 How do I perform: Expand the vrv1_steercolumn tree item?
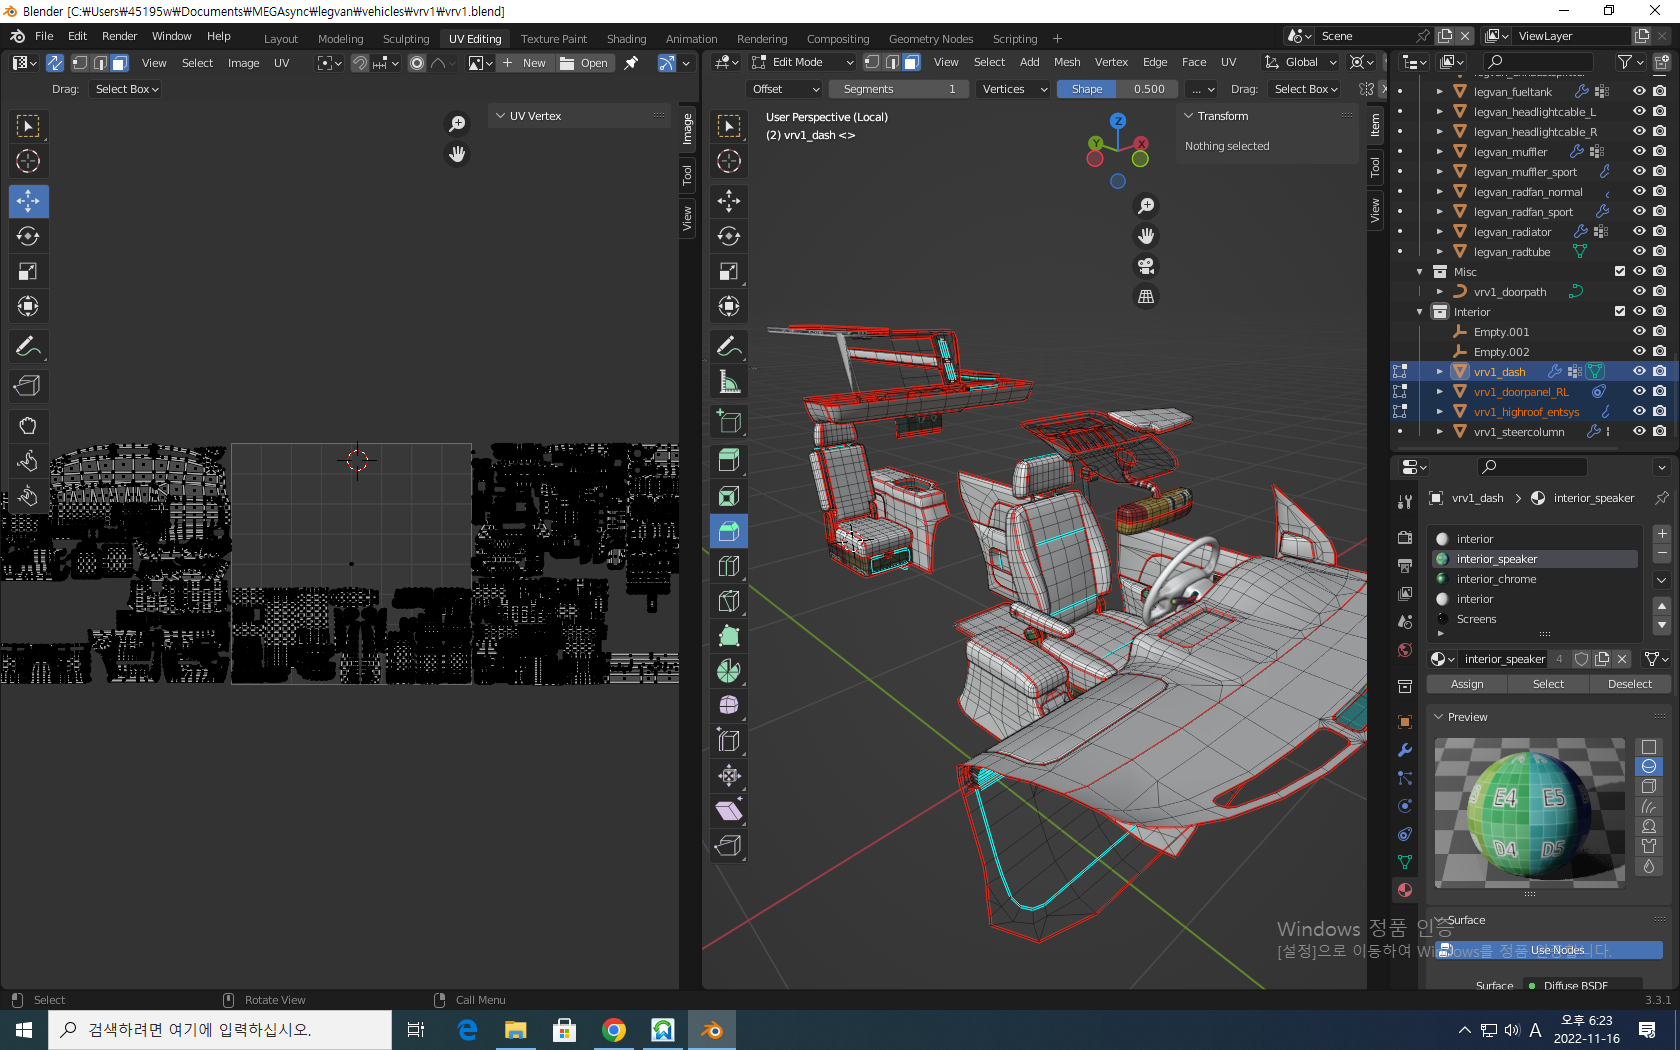[x=1440, y=432]
